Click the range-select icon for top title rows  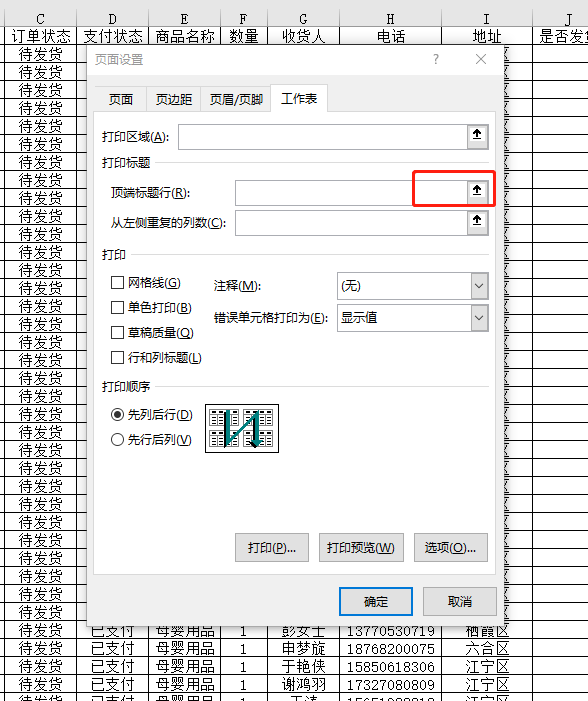click(x=477, y=192)
